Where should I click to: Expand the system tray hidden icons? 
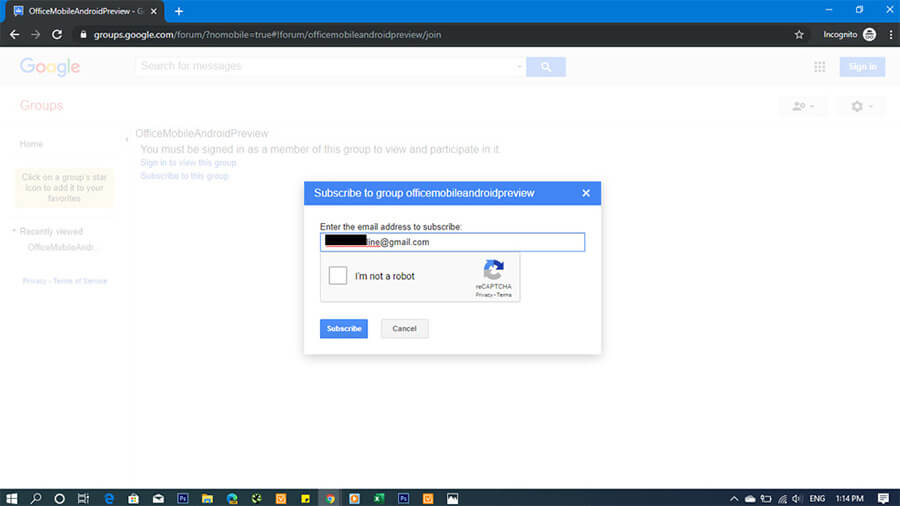[x=733, y=497]
